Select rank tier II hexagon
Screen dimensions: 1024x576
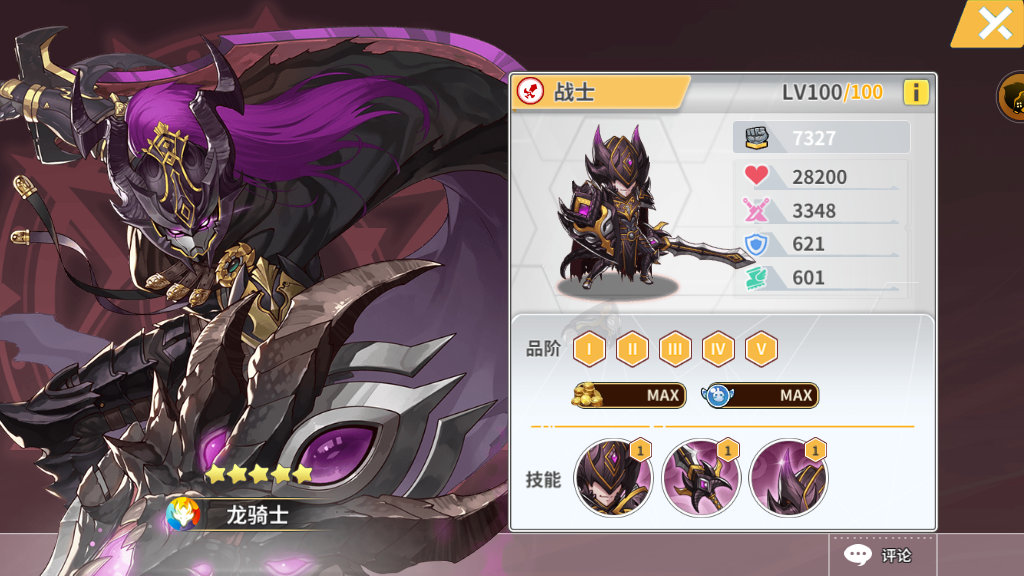632,349
